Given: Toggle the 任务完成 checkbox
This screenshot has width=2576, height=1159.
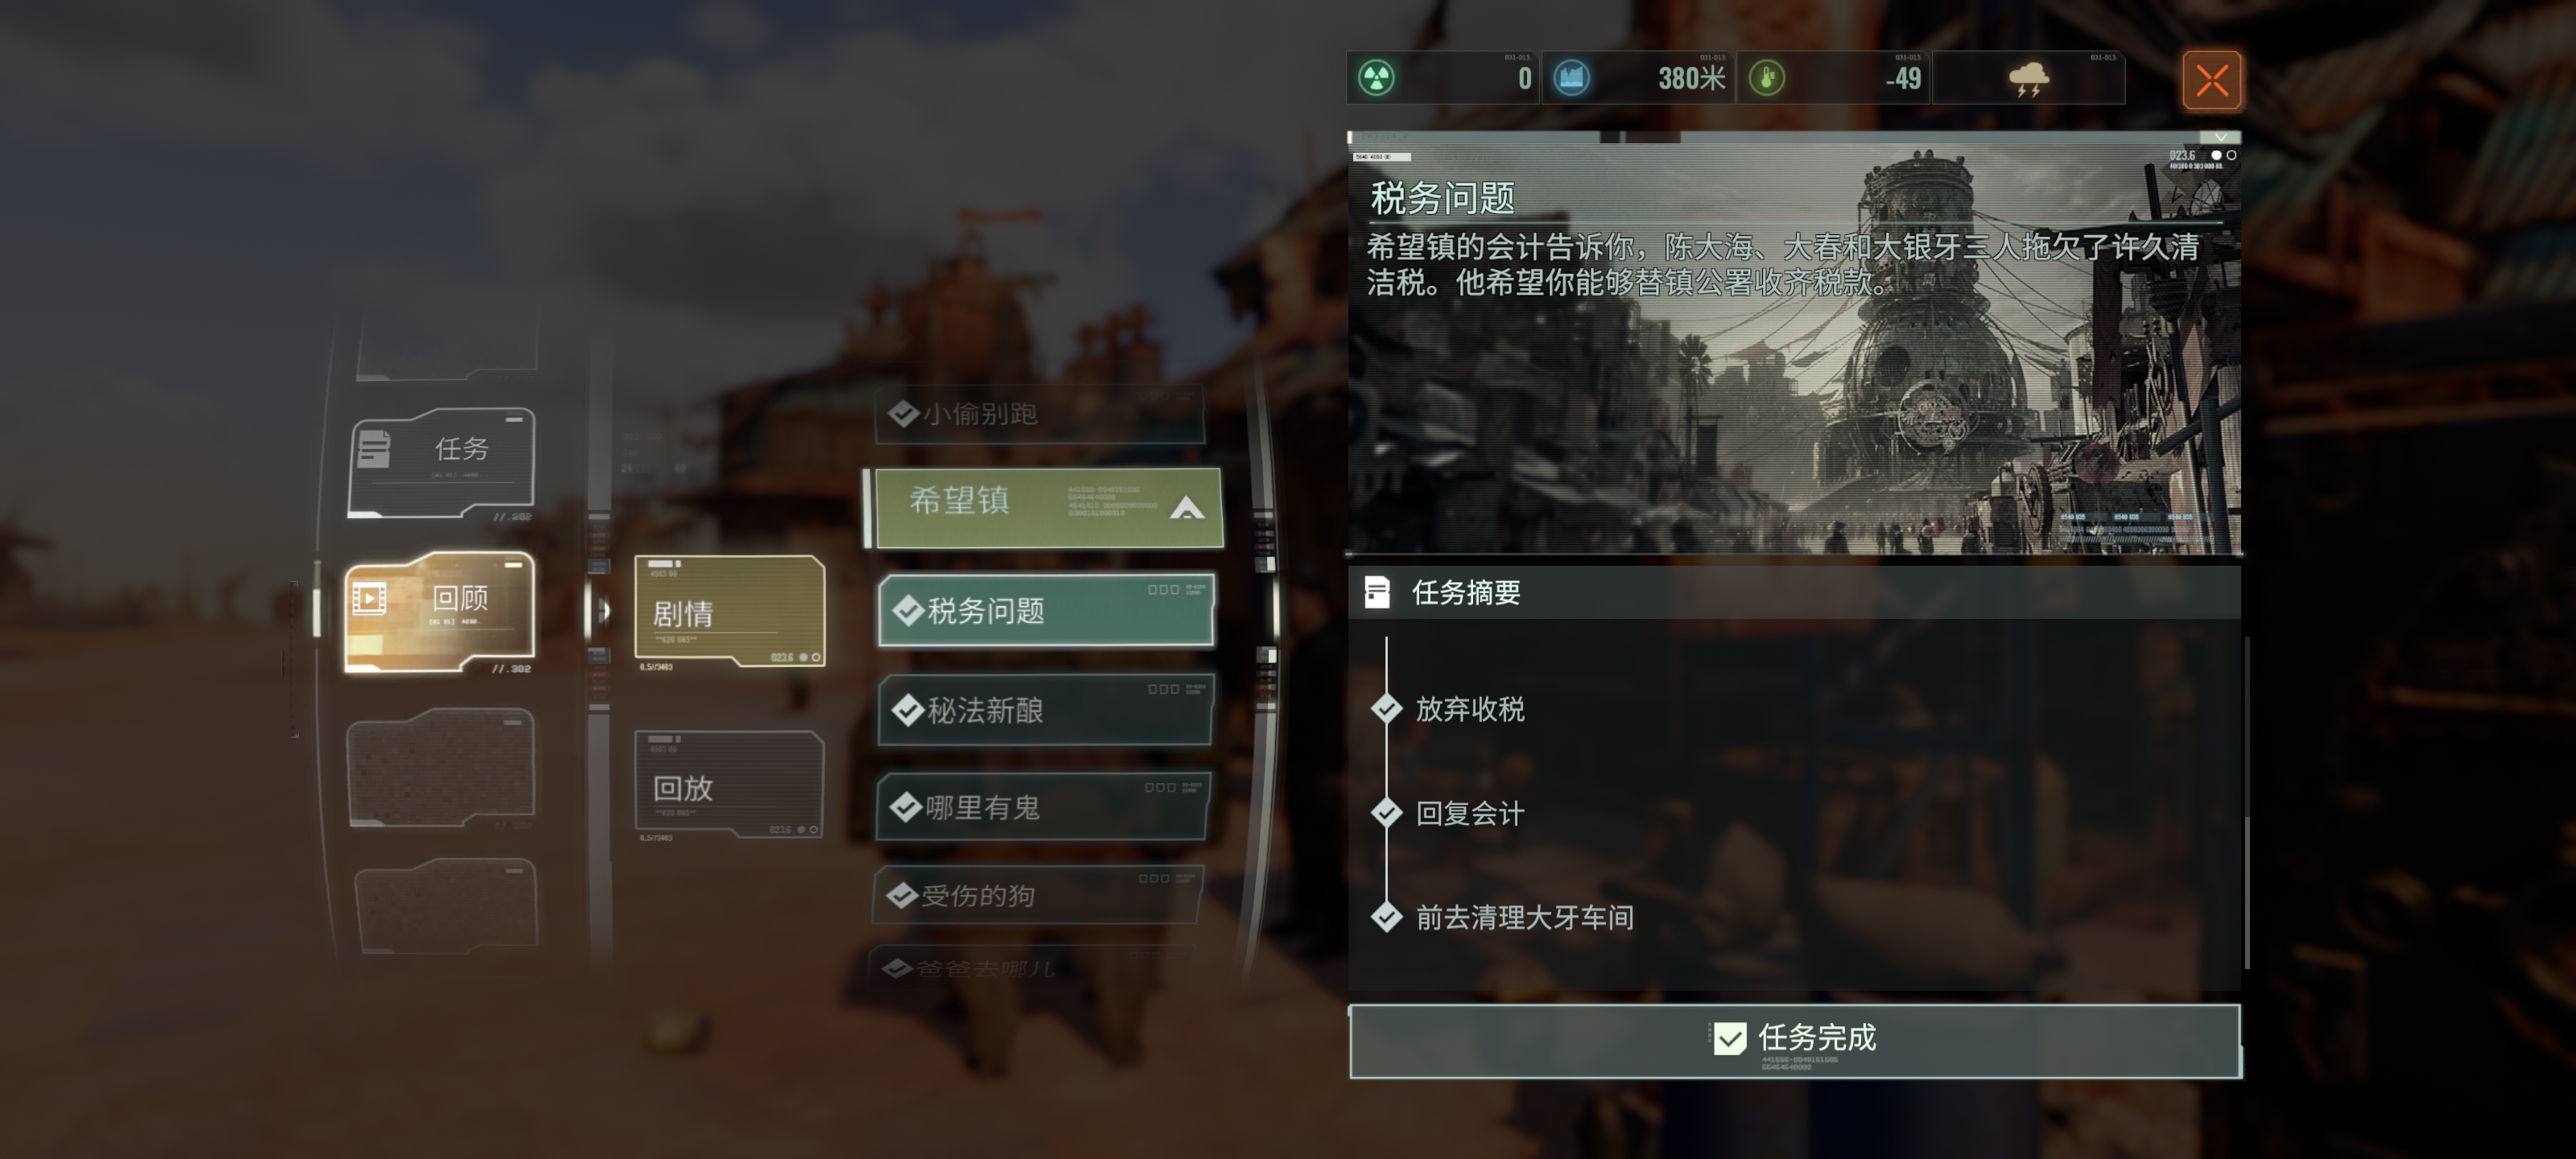Looking at the screenshot, I should coord(1729,1038).
